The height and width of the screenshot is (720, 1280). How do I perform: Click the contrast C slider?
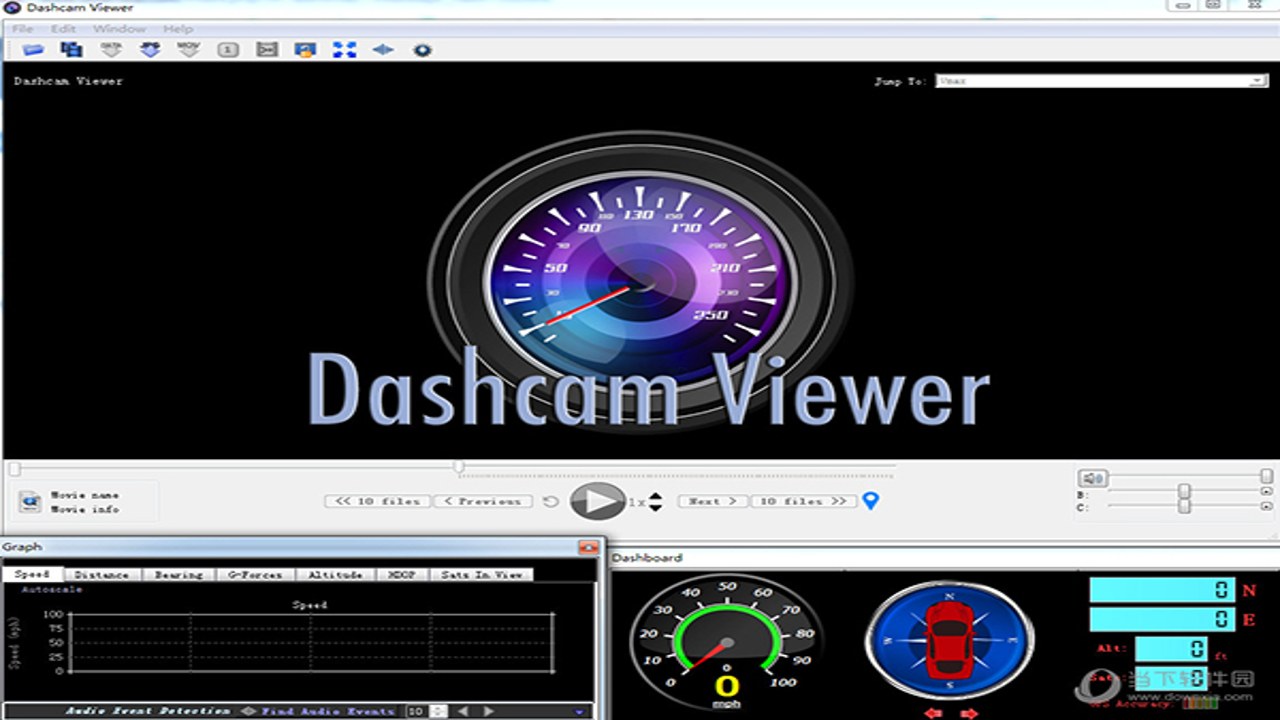coord(1185,507)
